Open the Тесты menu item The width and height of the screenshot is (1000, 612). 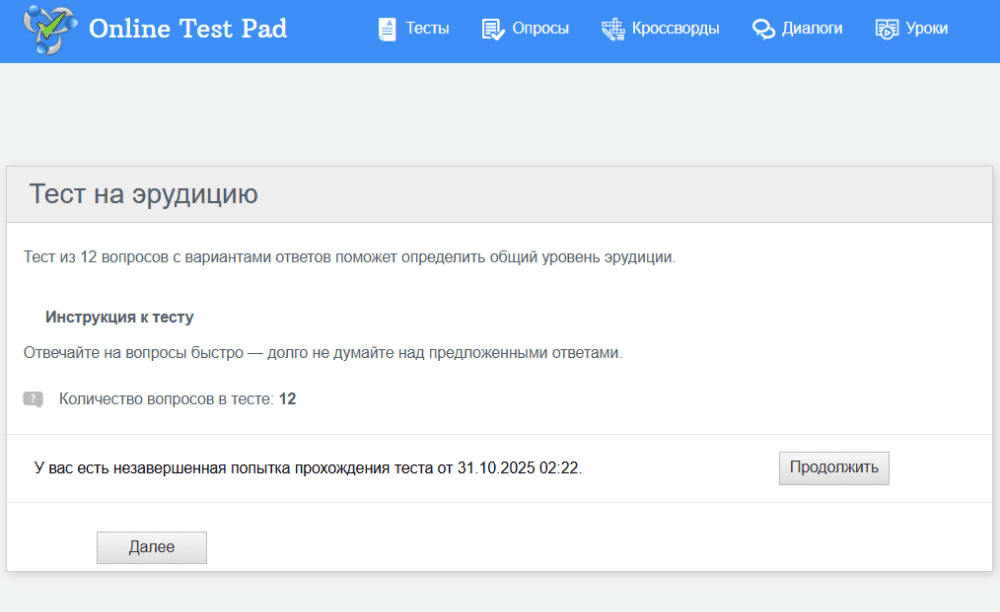point(427,29)
